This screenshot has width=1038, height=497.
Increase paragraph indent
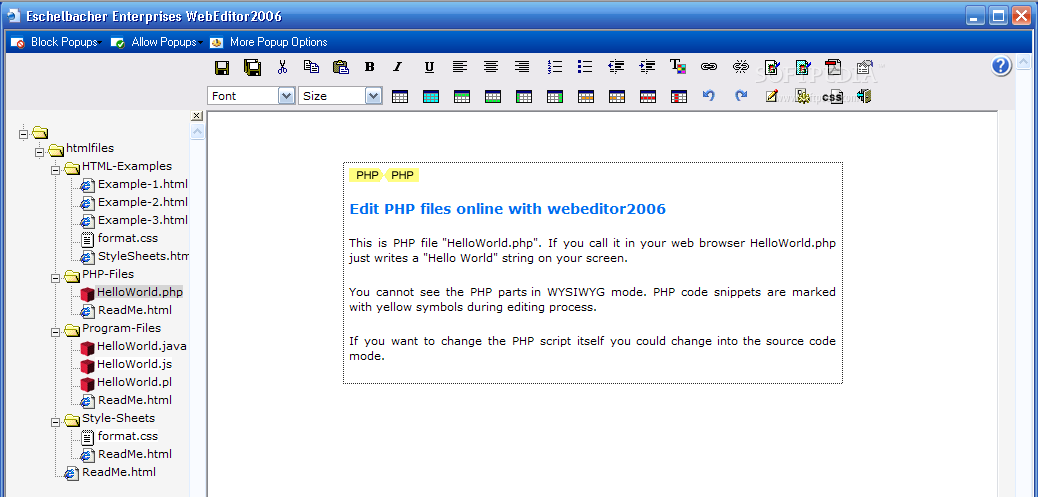[647, 67]
